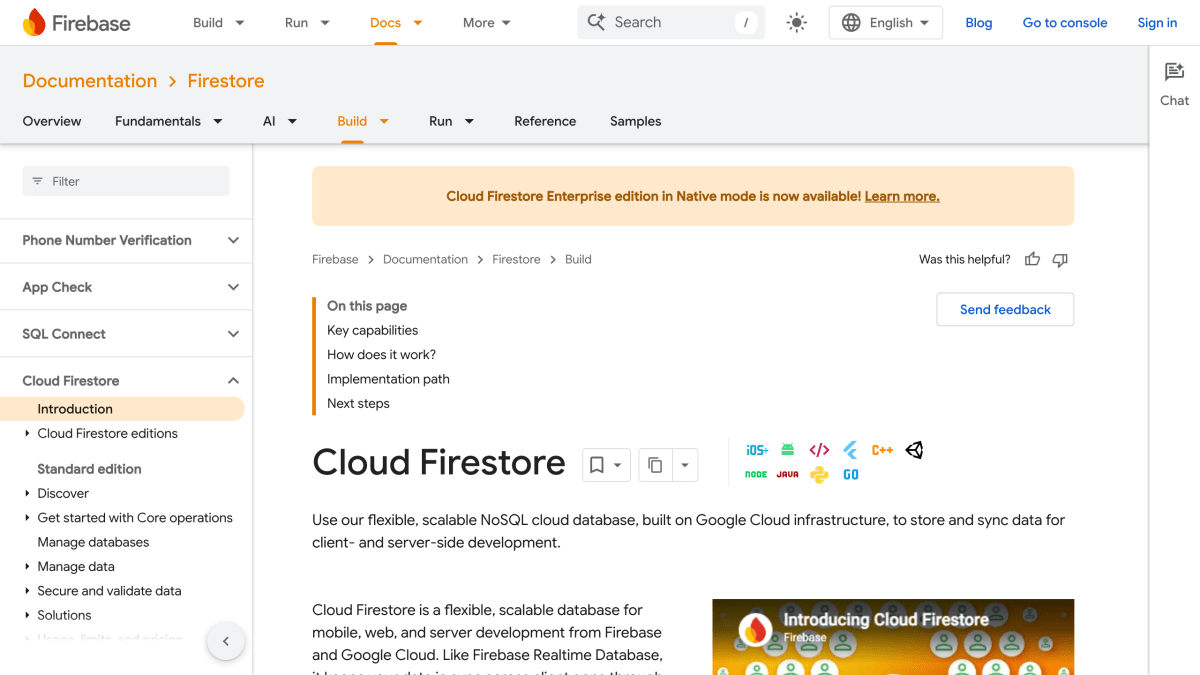
Task: Click the Learn more link in banner
Action: pos(902,196)
